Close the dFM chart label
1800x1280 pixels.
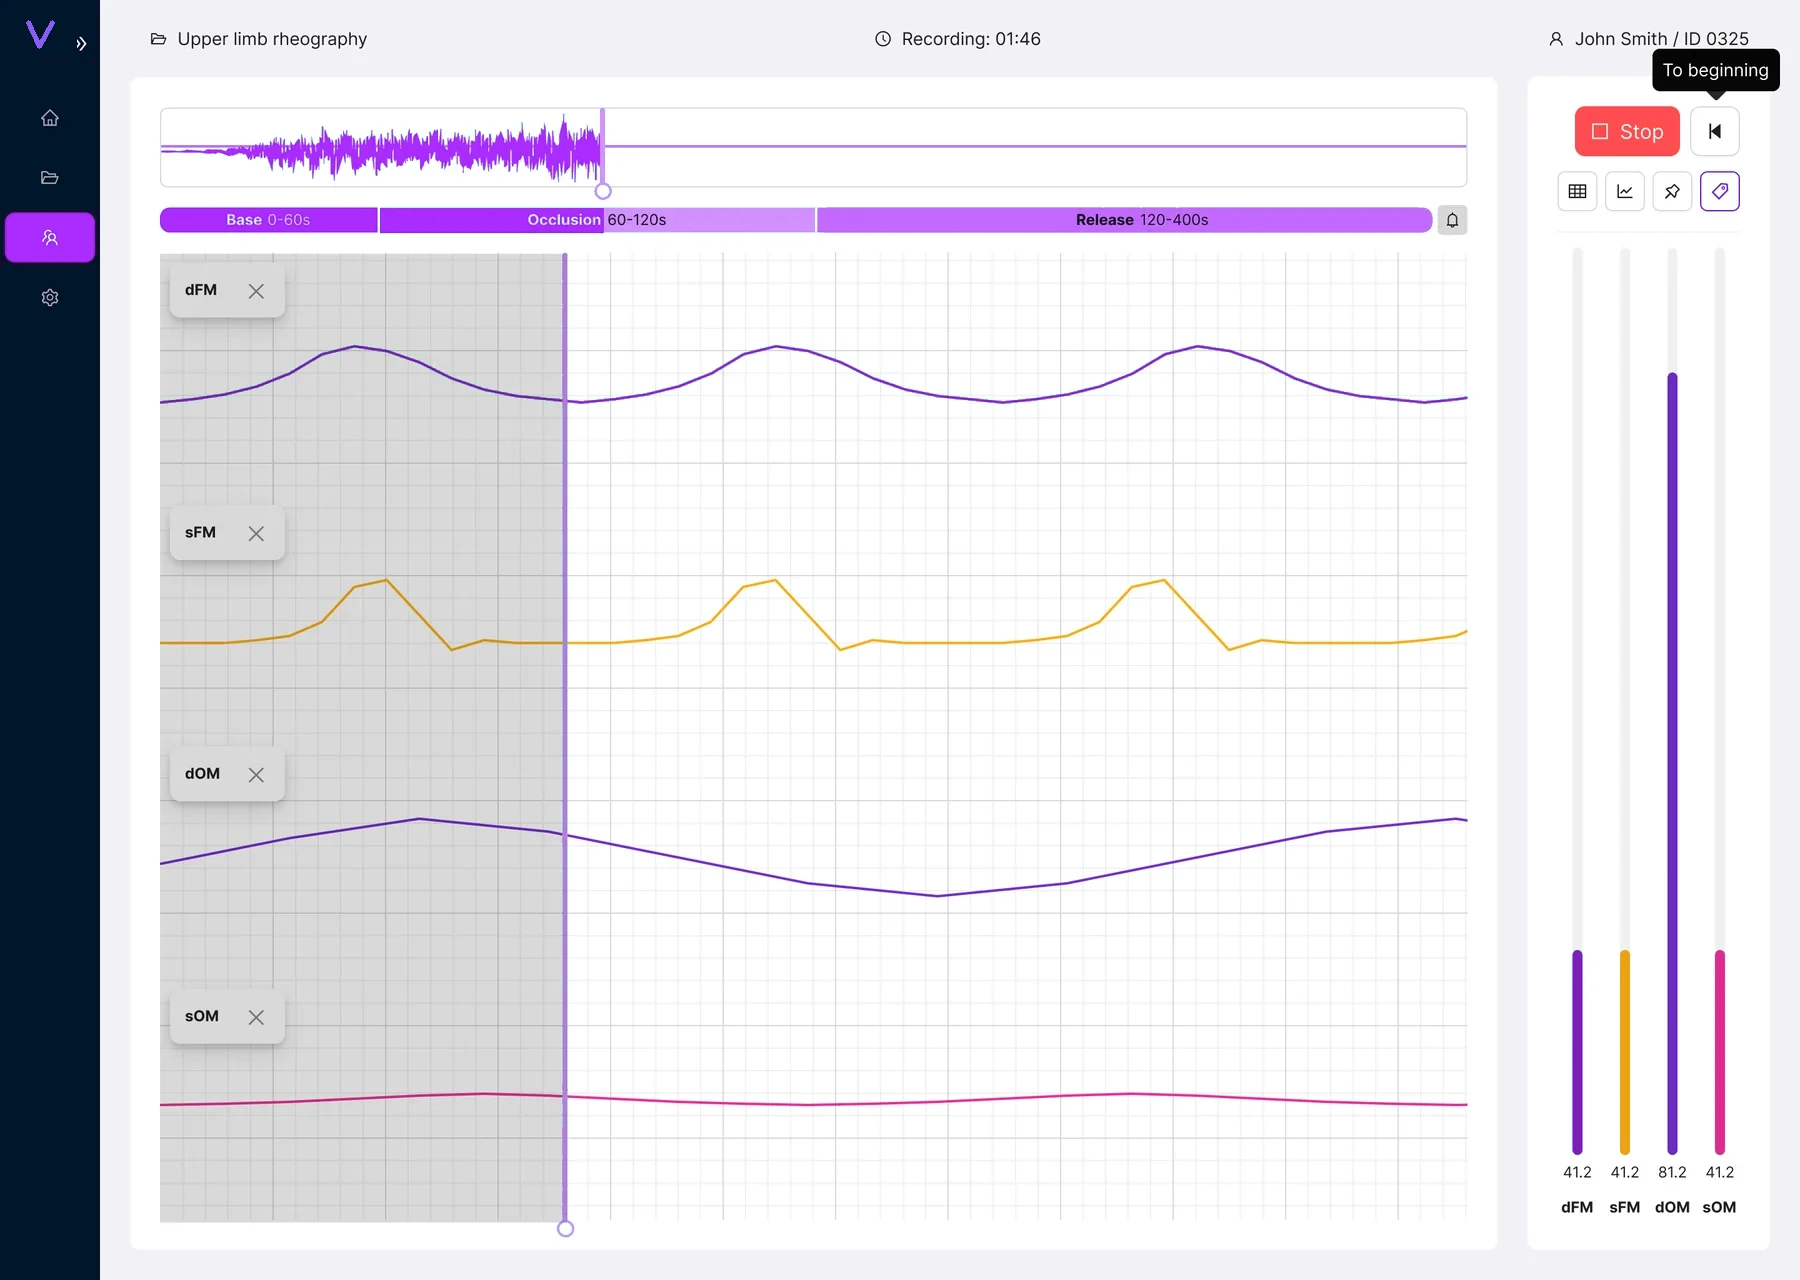[256, 291]
